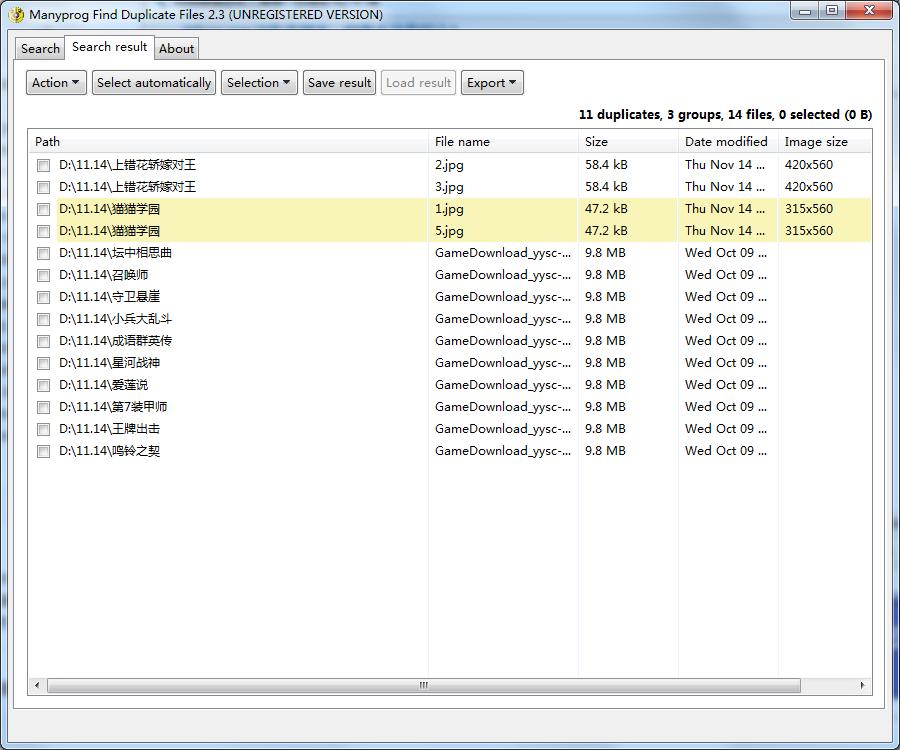The width and height of the screenshot is (900, 750).
Task: Click the Manyprog app icon in title bar
Action: click(16, 15)
